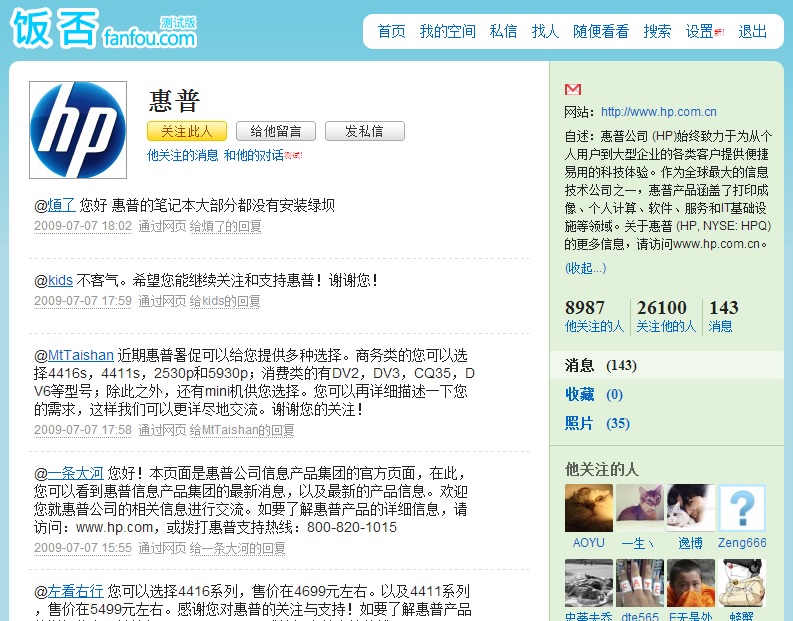793x621 pixels.
Task: Go to 首页 in the top navigation
Action: (x=391, y=31)
